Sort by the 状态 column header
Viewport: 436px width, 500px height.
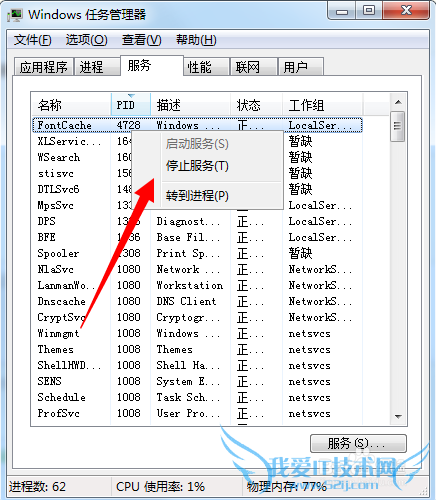point(257,105)
